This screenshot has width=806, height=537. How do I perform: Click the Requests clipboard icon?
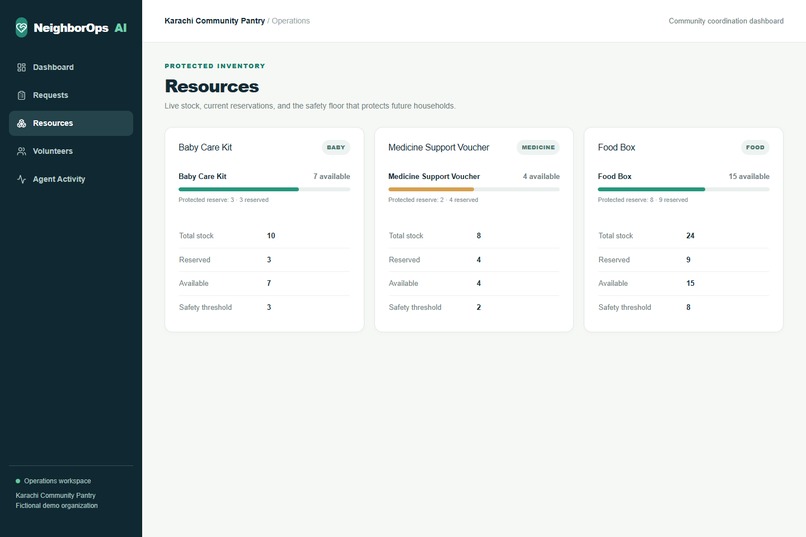tap(21, 95)
